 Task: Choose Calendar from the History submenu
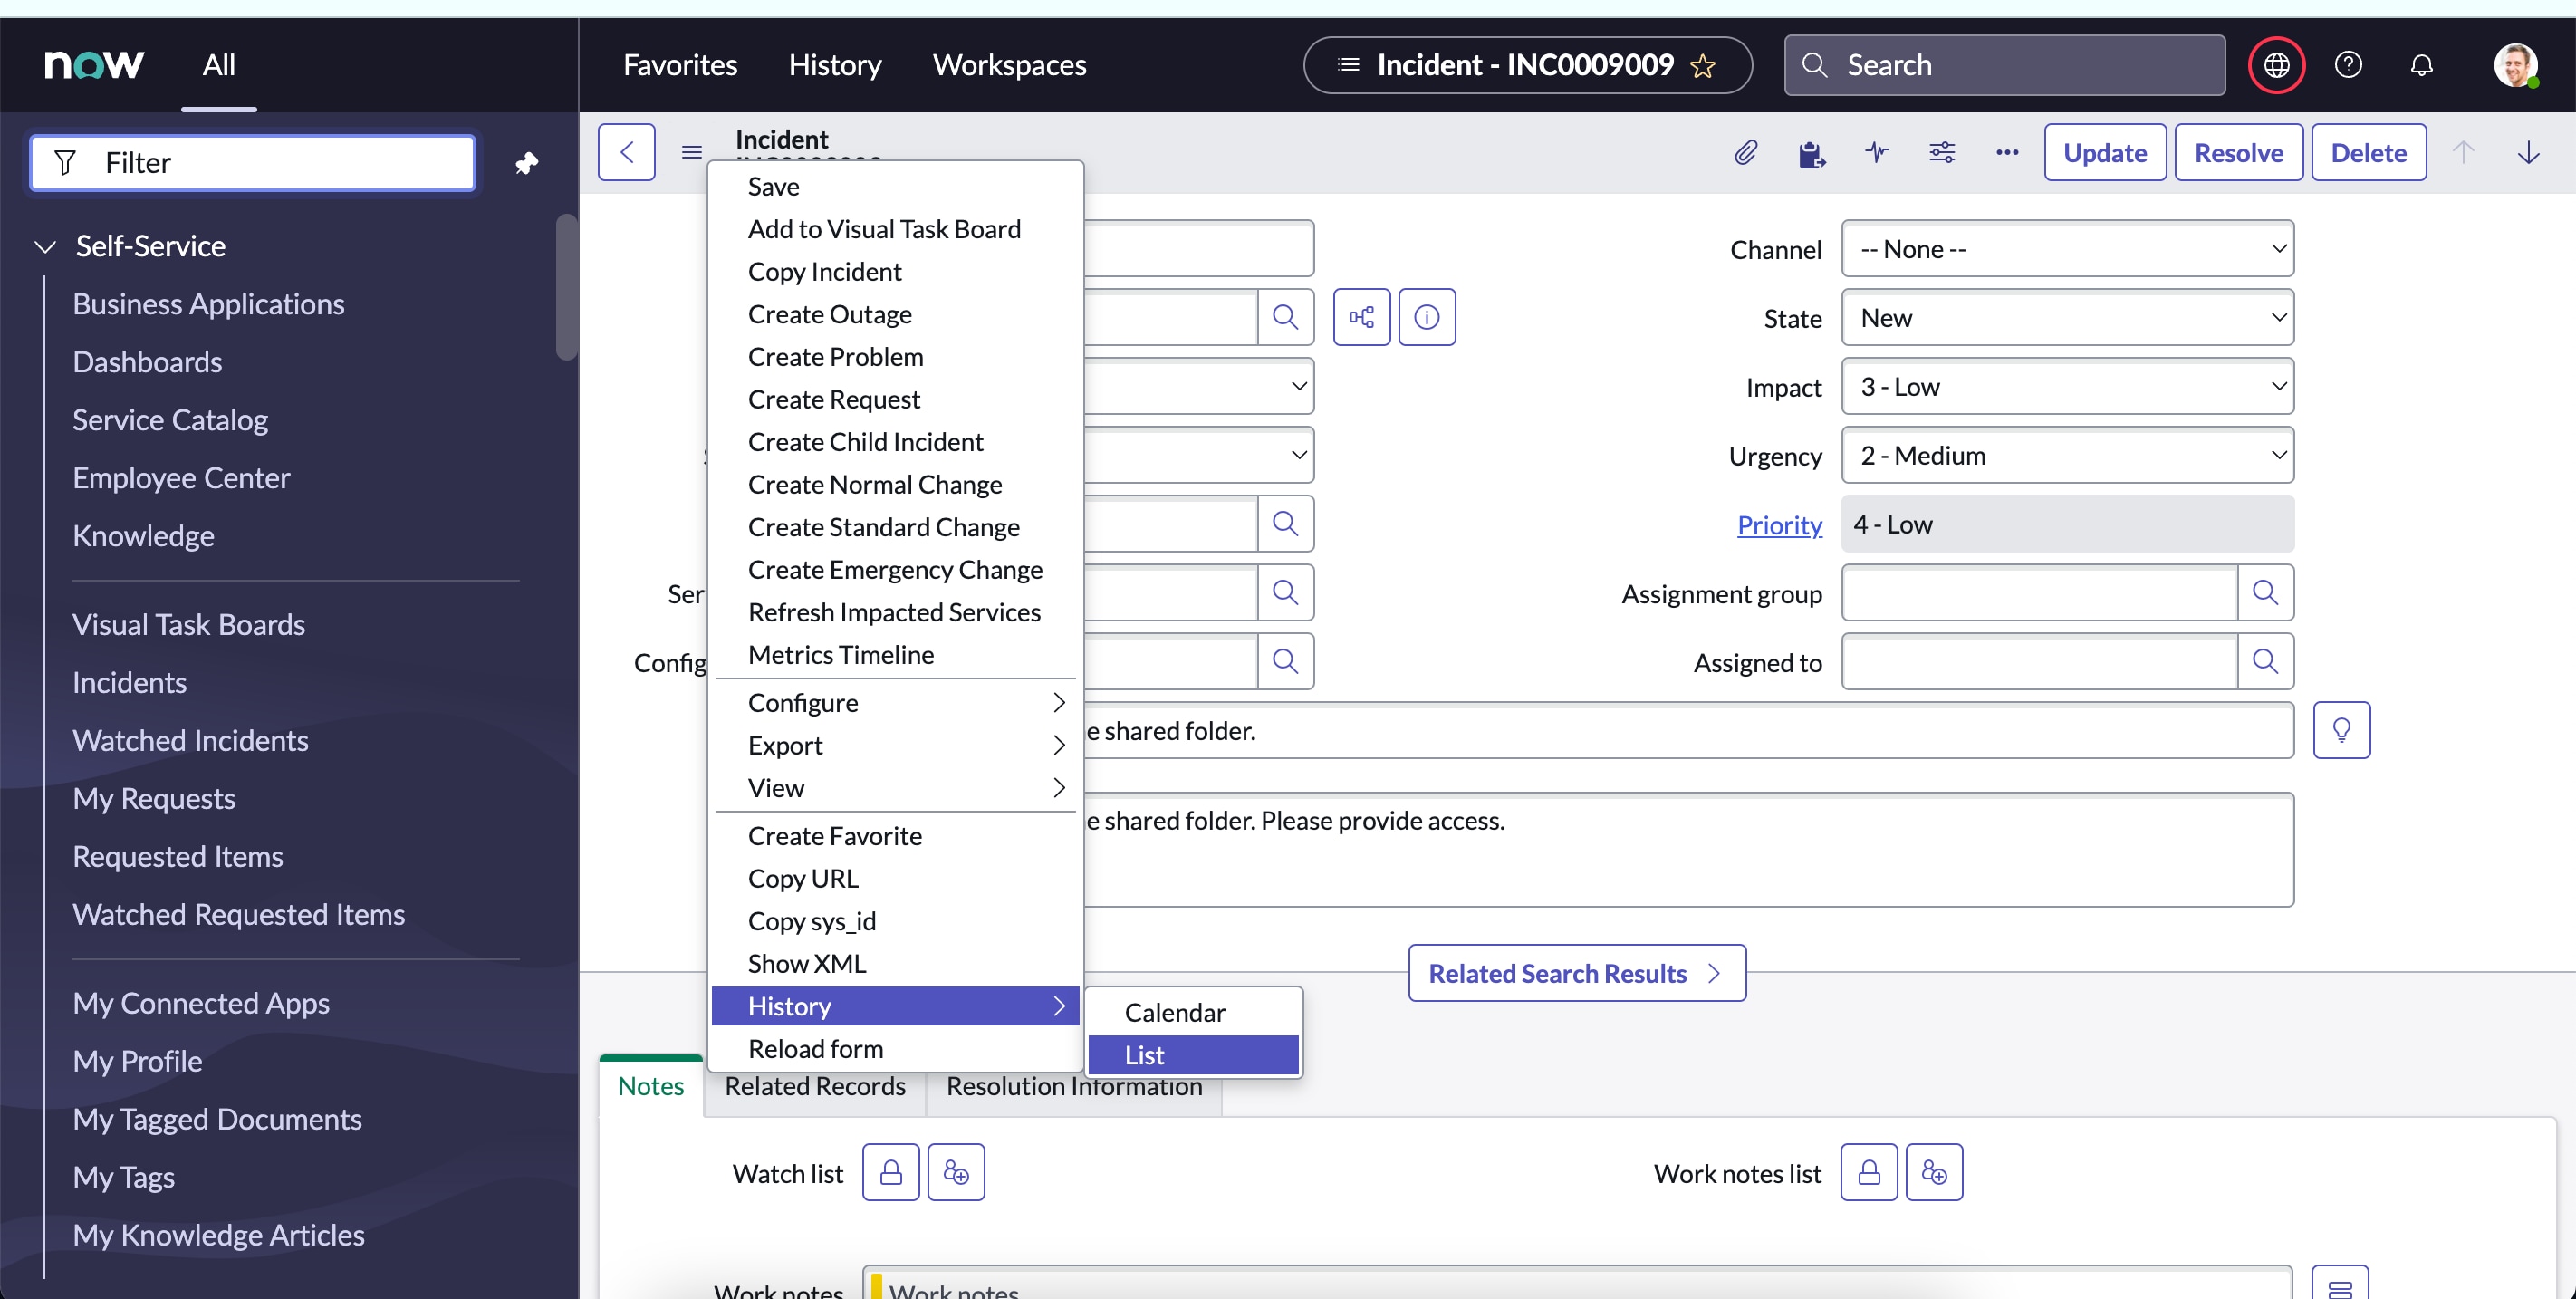[1193, 1012]
